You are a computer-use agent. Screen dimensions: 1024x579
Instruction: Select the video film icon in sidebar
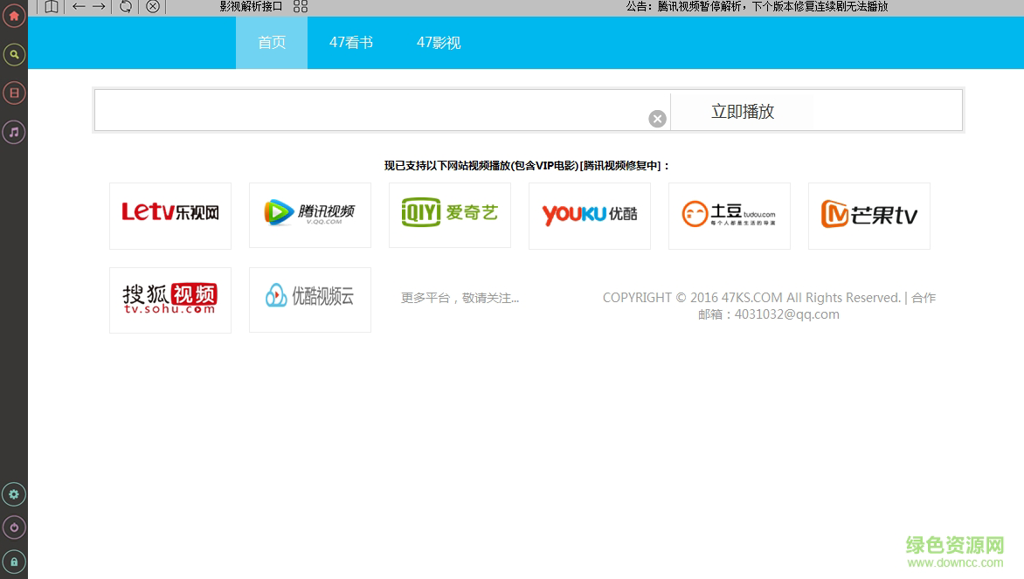[14, 93]
